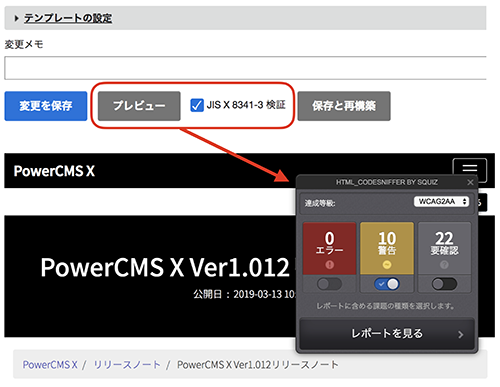Click the 変更メモ text field

pyautogui.click(x=245, y=68)
